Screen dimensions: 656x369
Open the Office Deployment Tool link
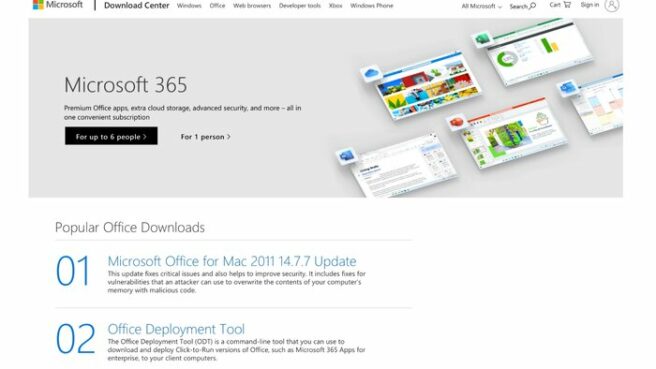pos(176,329)
